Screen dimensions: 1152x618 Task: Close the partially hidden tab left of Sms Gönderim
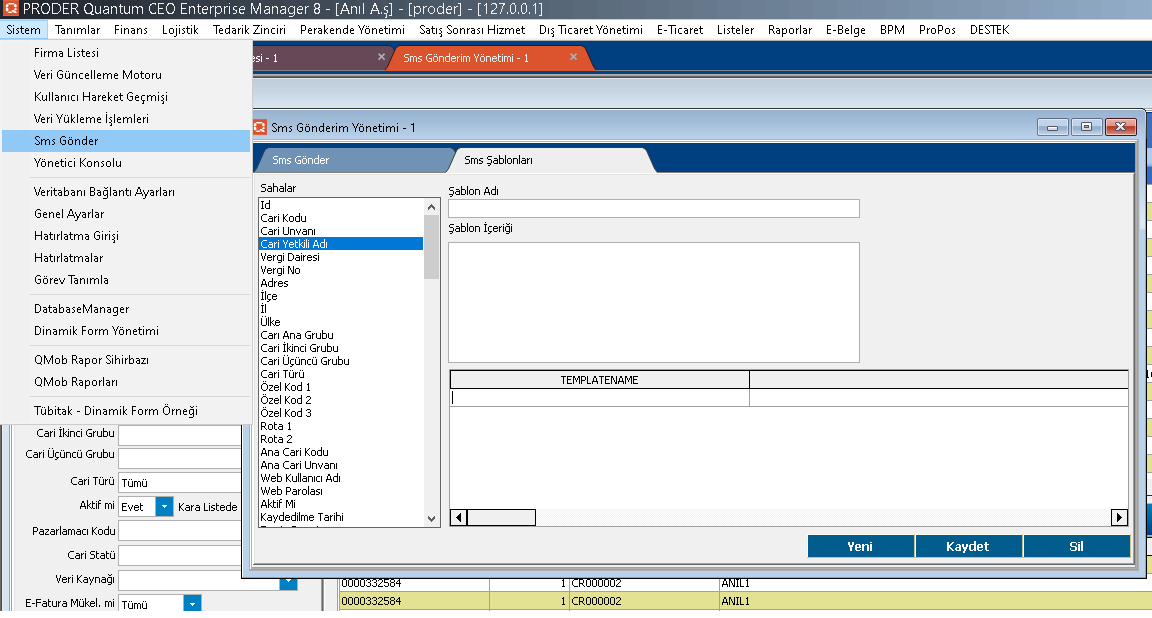(381, 57)
